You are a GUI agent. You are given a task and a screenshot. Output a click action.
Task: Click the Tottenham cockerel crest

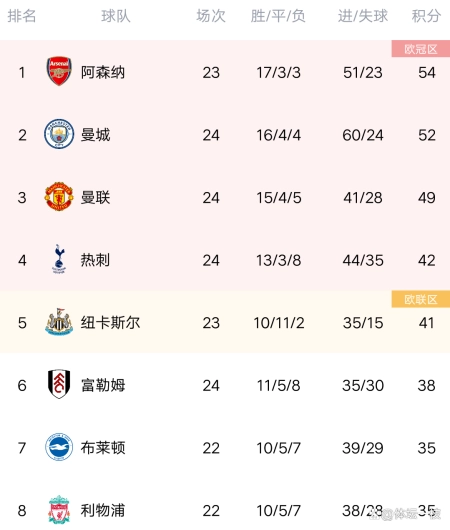pos(59,259)
